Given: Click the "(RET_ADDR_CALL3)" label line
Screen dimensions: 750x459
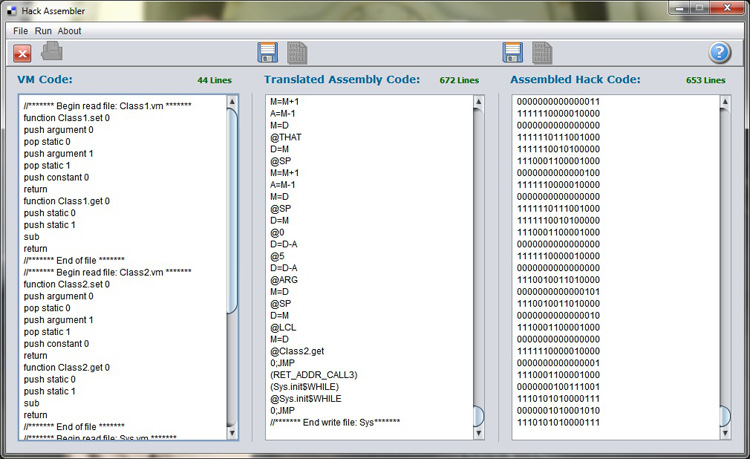Looking at the screenshot, I should [x=313, y=374].
